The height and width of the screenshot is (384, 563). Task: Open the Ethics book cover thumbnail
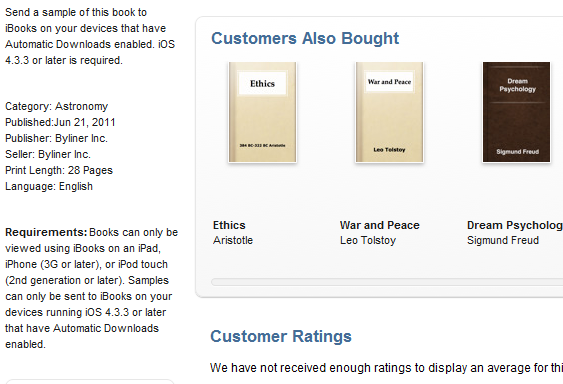point(262,112)
